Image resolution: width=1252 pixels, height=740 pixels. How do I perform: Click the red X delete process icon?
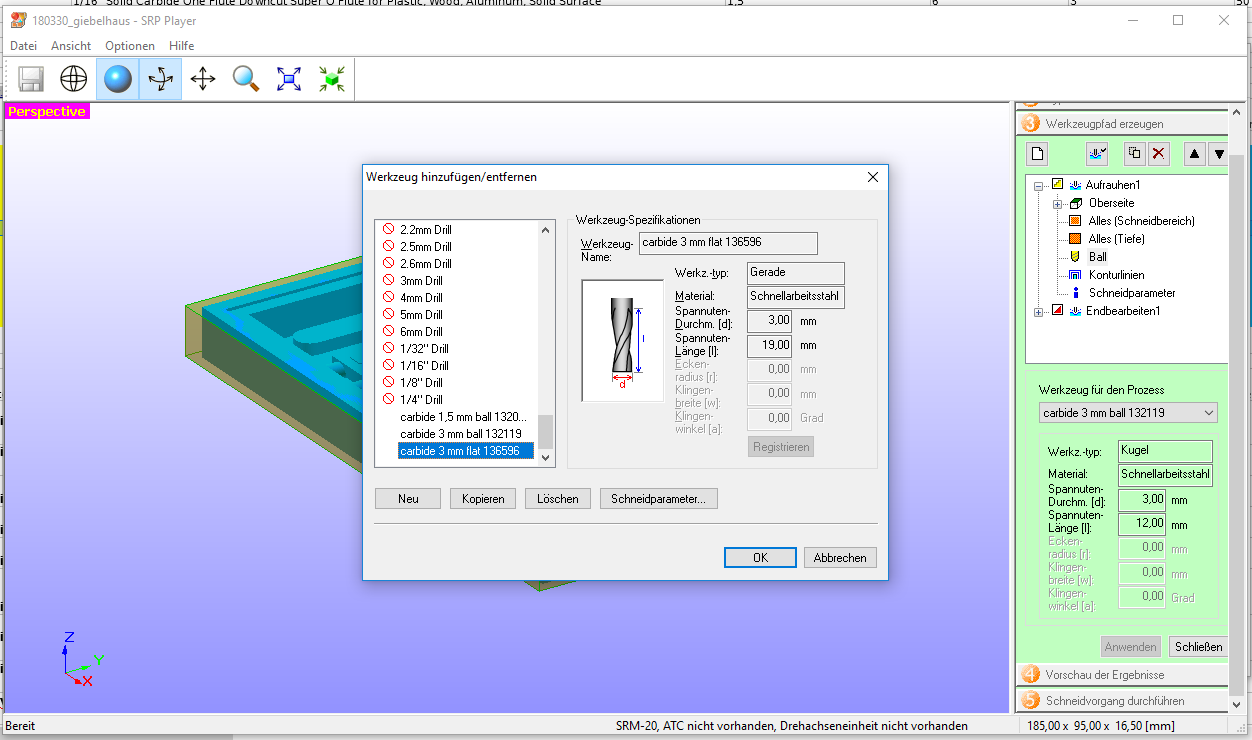point(1158,154)
